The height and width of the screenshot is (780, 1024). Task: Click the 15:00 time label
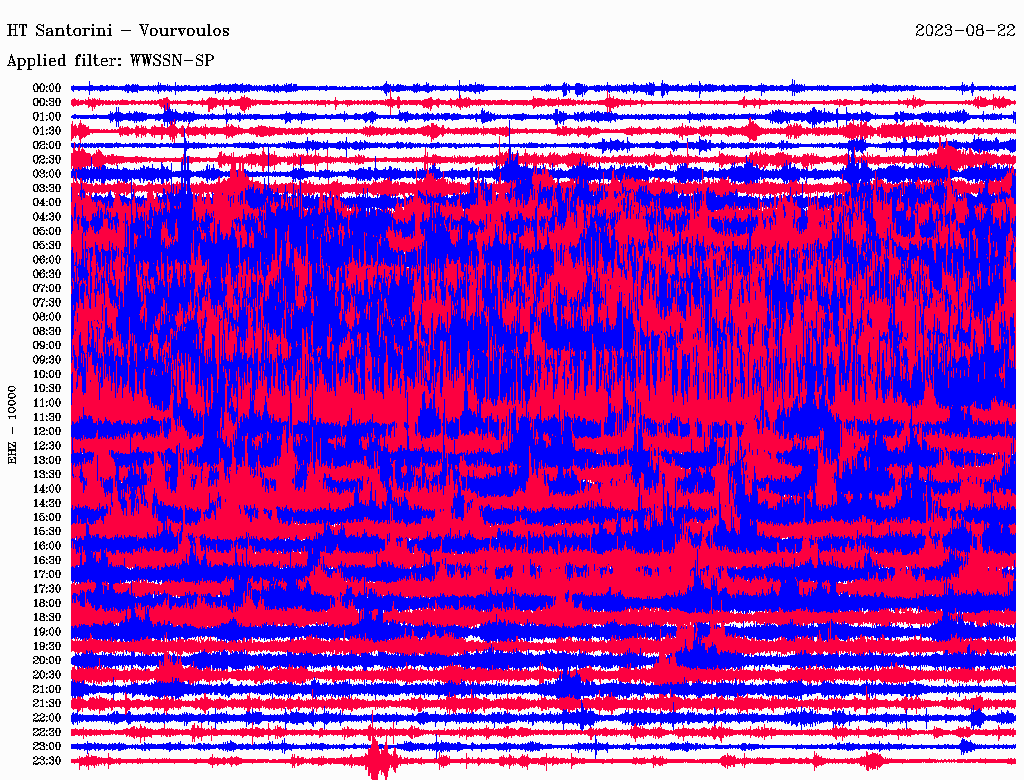47,517
